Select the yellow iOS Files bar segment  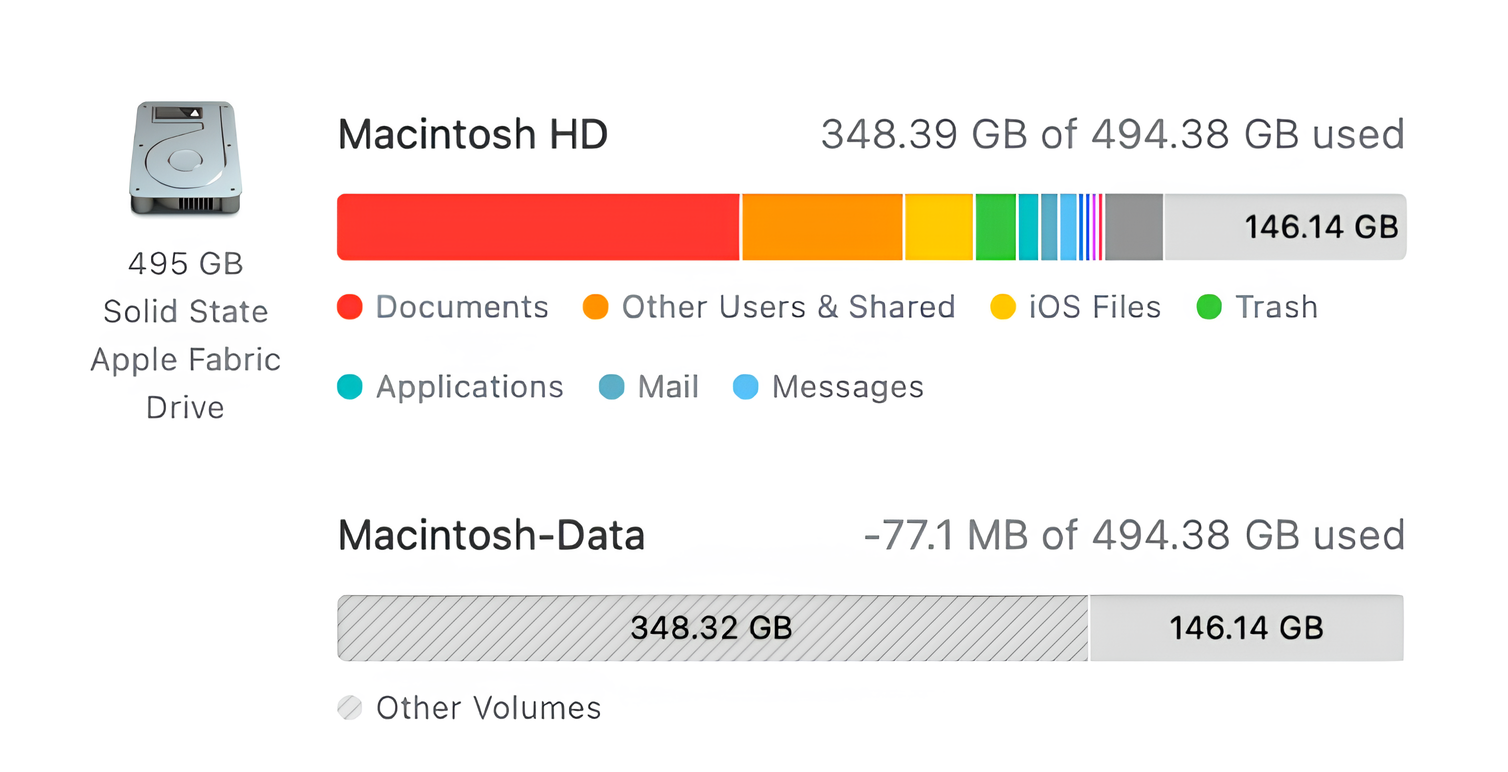[x=939, y=227]
